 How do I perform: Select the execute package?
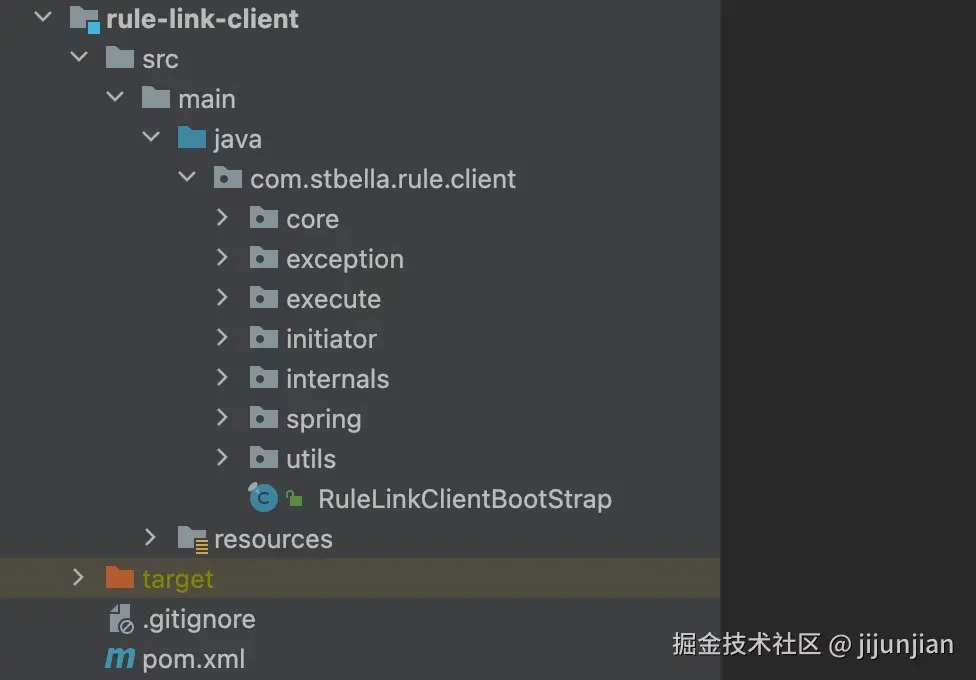pos(333,299)
